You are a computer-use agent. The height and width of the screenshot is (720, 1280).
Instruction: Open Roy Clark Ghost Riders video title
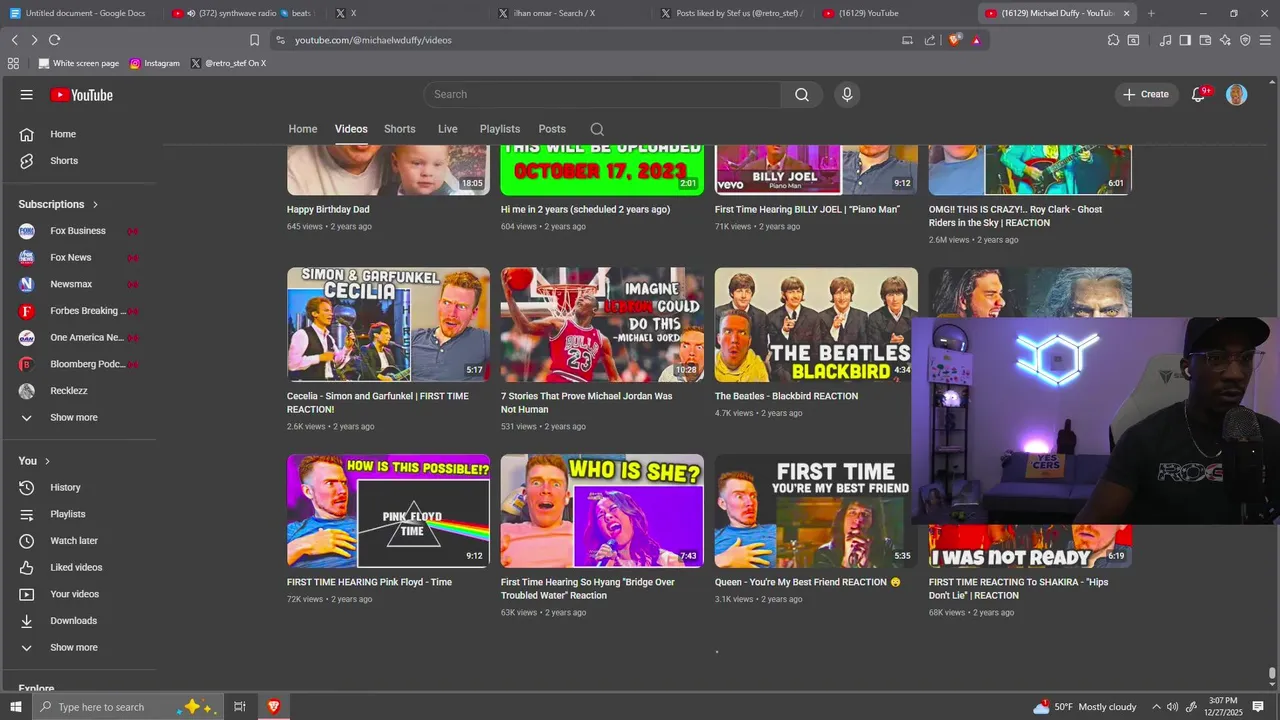(1015, 216)
